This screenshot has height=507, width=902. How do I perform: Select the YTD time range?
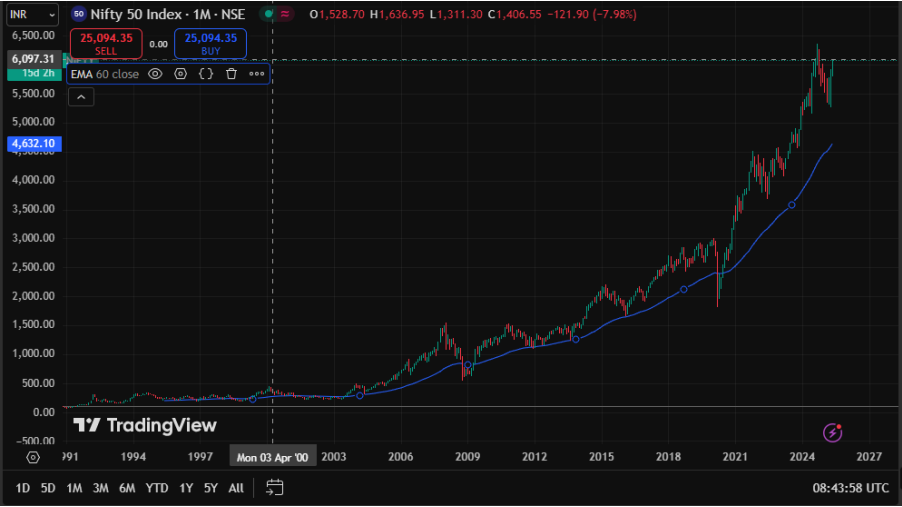click(156, 488)
